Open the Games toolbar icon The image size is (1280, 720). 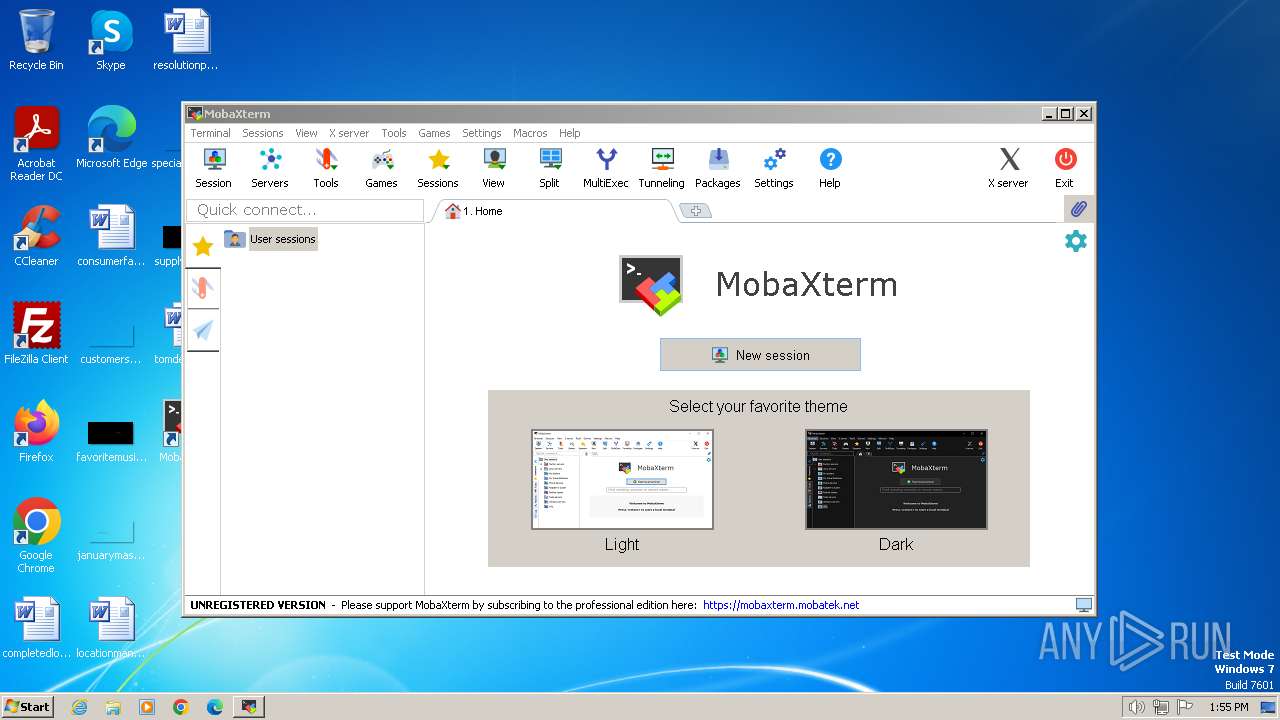[381, 168]
